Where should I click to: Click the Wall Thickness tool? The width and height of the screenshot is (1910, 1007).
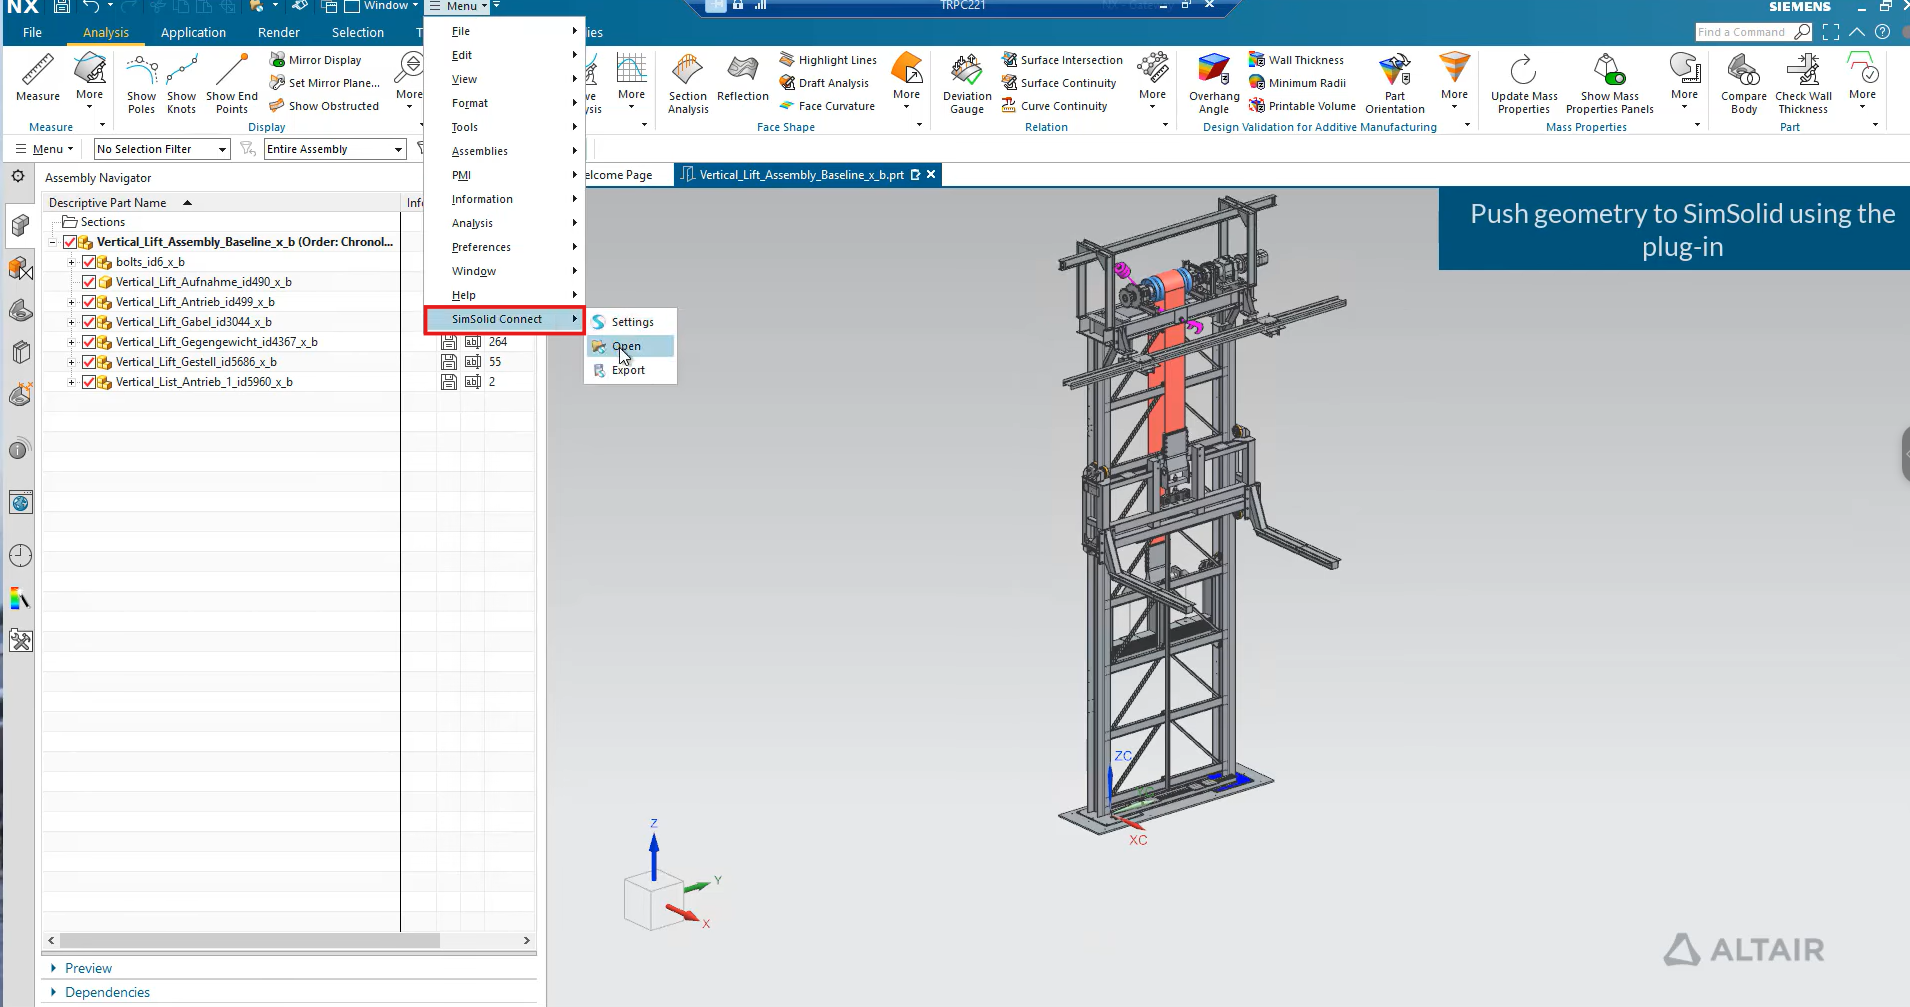(x=1297, y=60)
